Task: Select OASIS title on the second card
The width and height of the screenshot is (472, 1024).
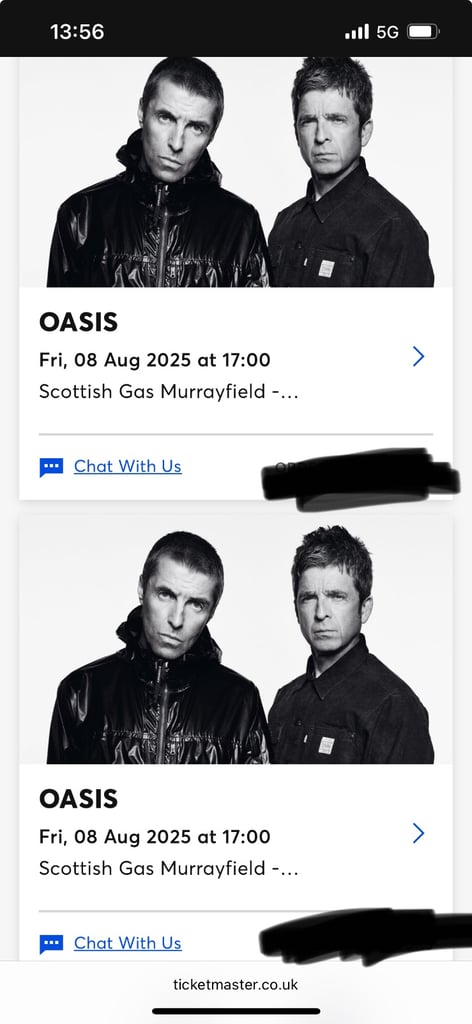Action: pos(78,799)
